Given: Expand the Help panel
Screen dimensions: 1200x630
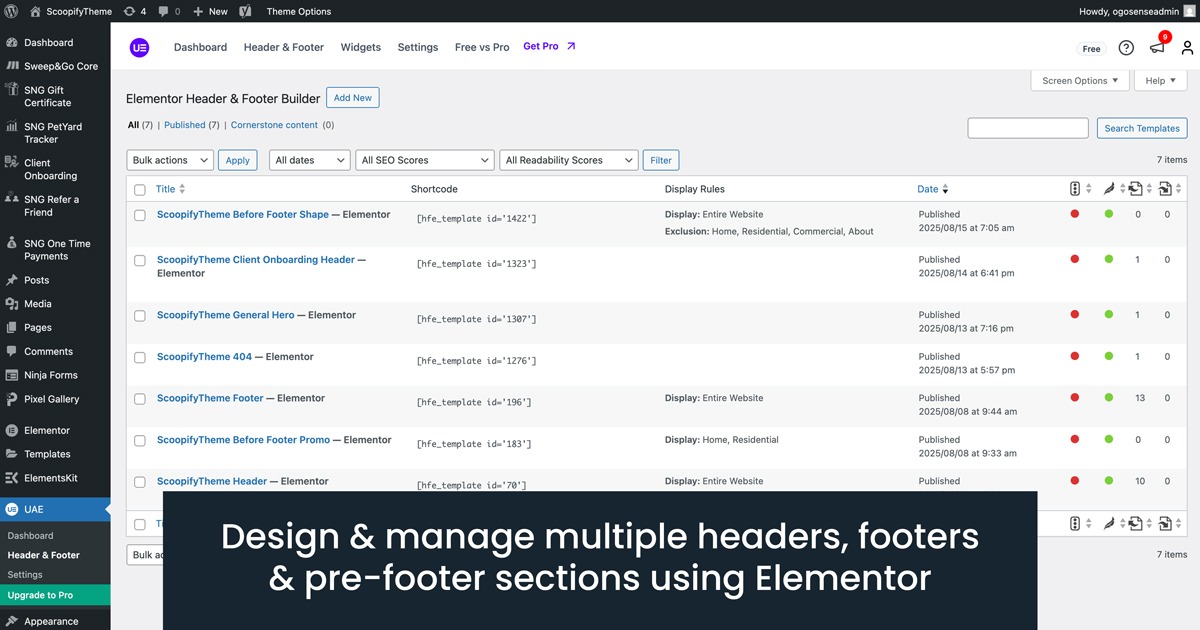Looking at the screenshot, I should (1160, 81).
